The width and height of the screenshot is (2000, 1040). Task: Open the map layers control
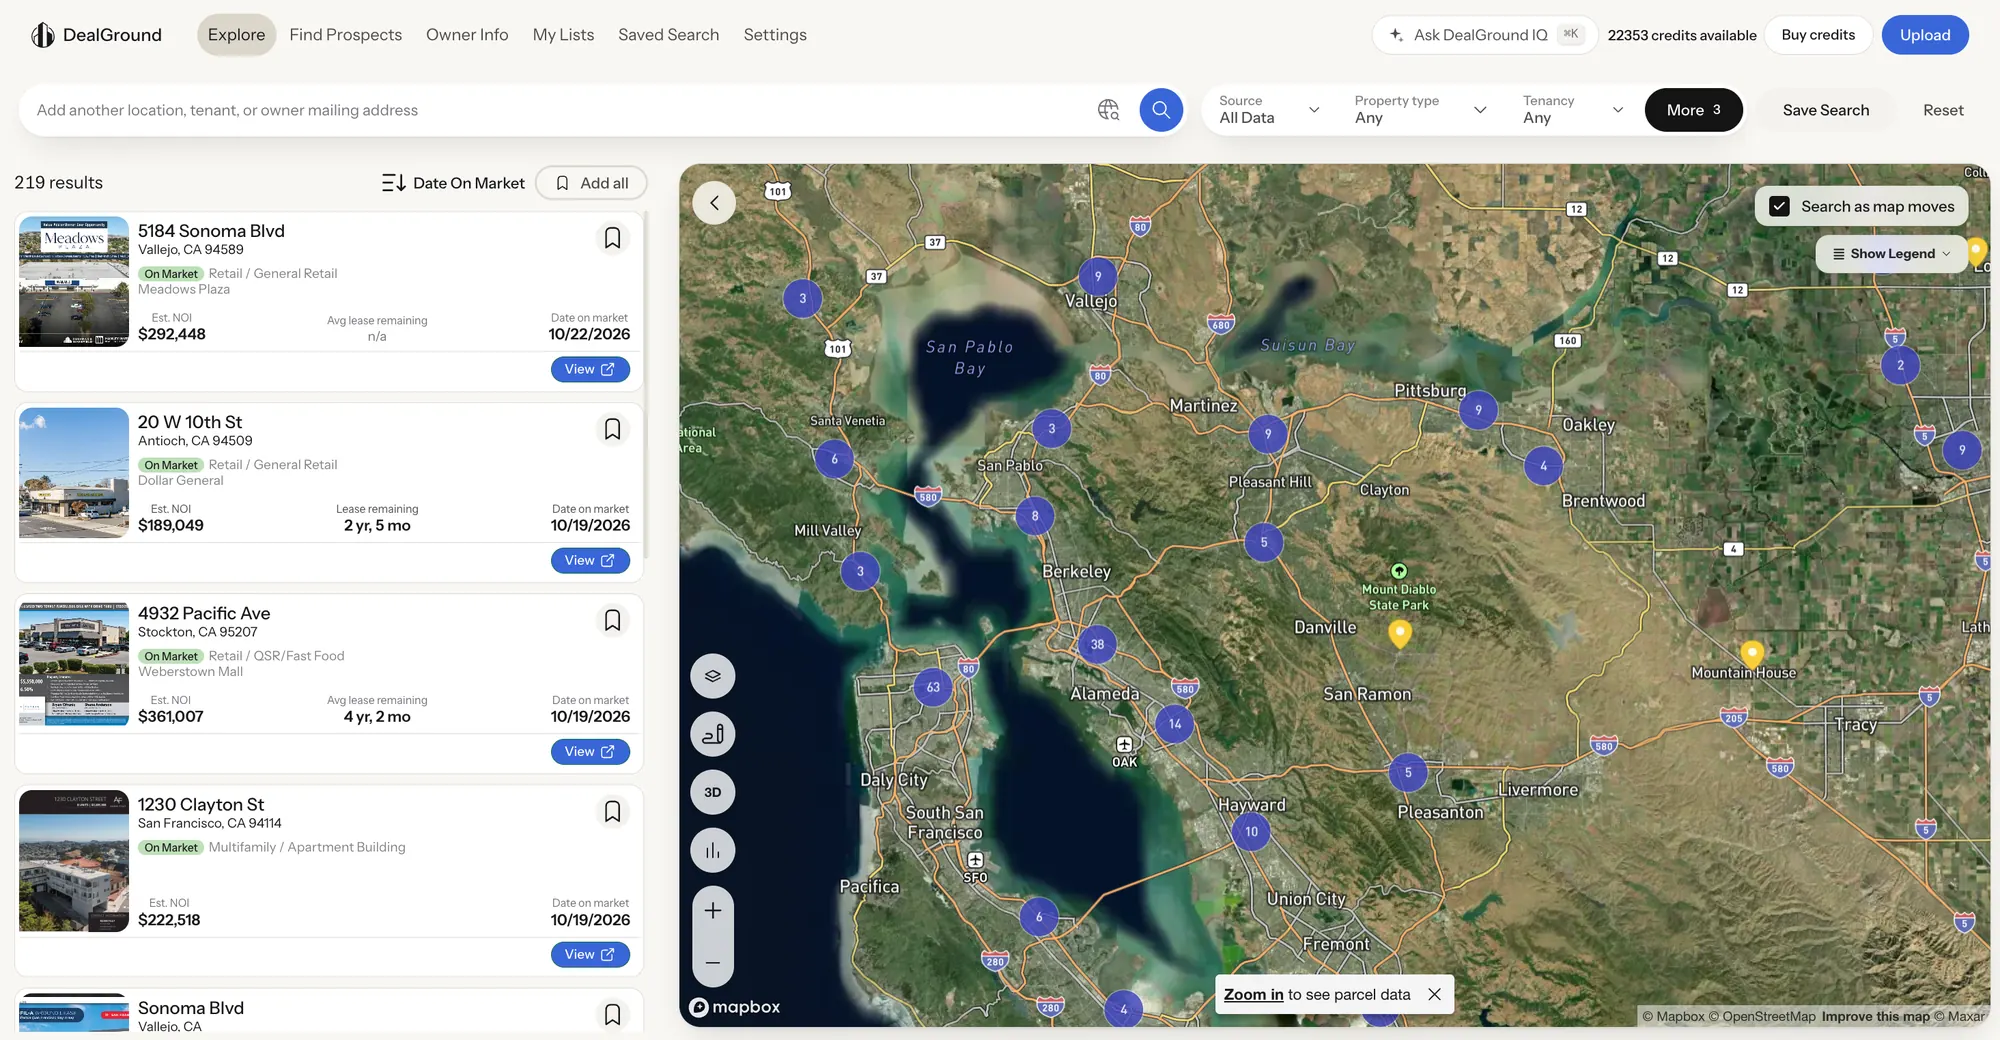coord(713,676)
